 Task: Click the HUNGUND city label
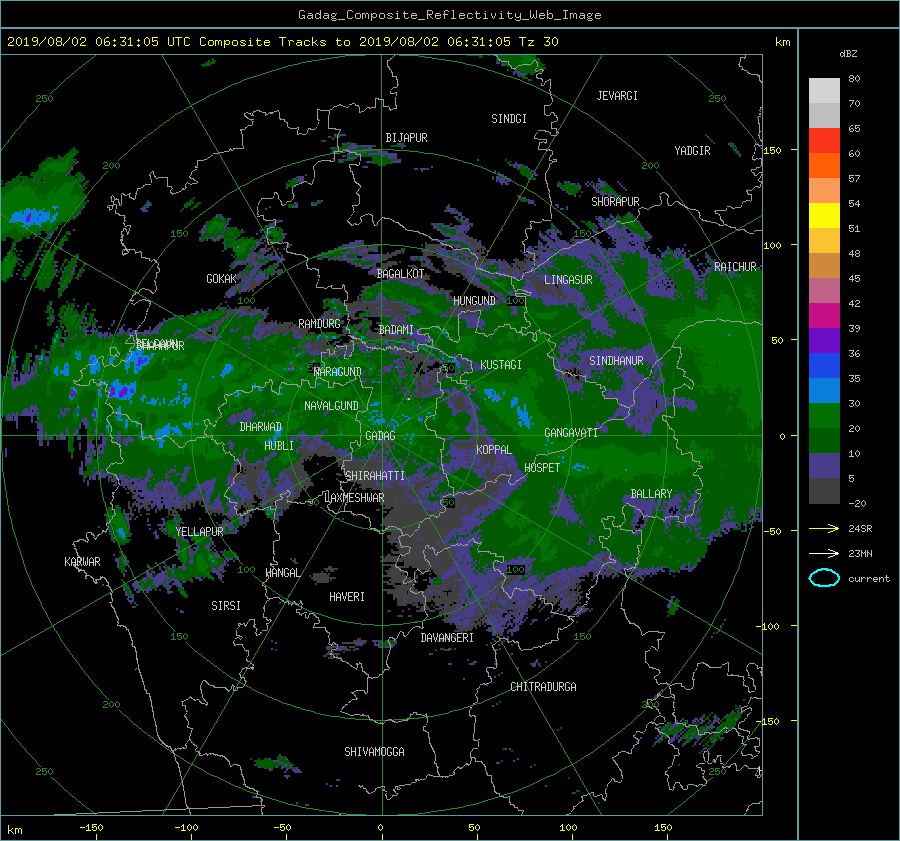pyautogui.click(x=474, y=301)
